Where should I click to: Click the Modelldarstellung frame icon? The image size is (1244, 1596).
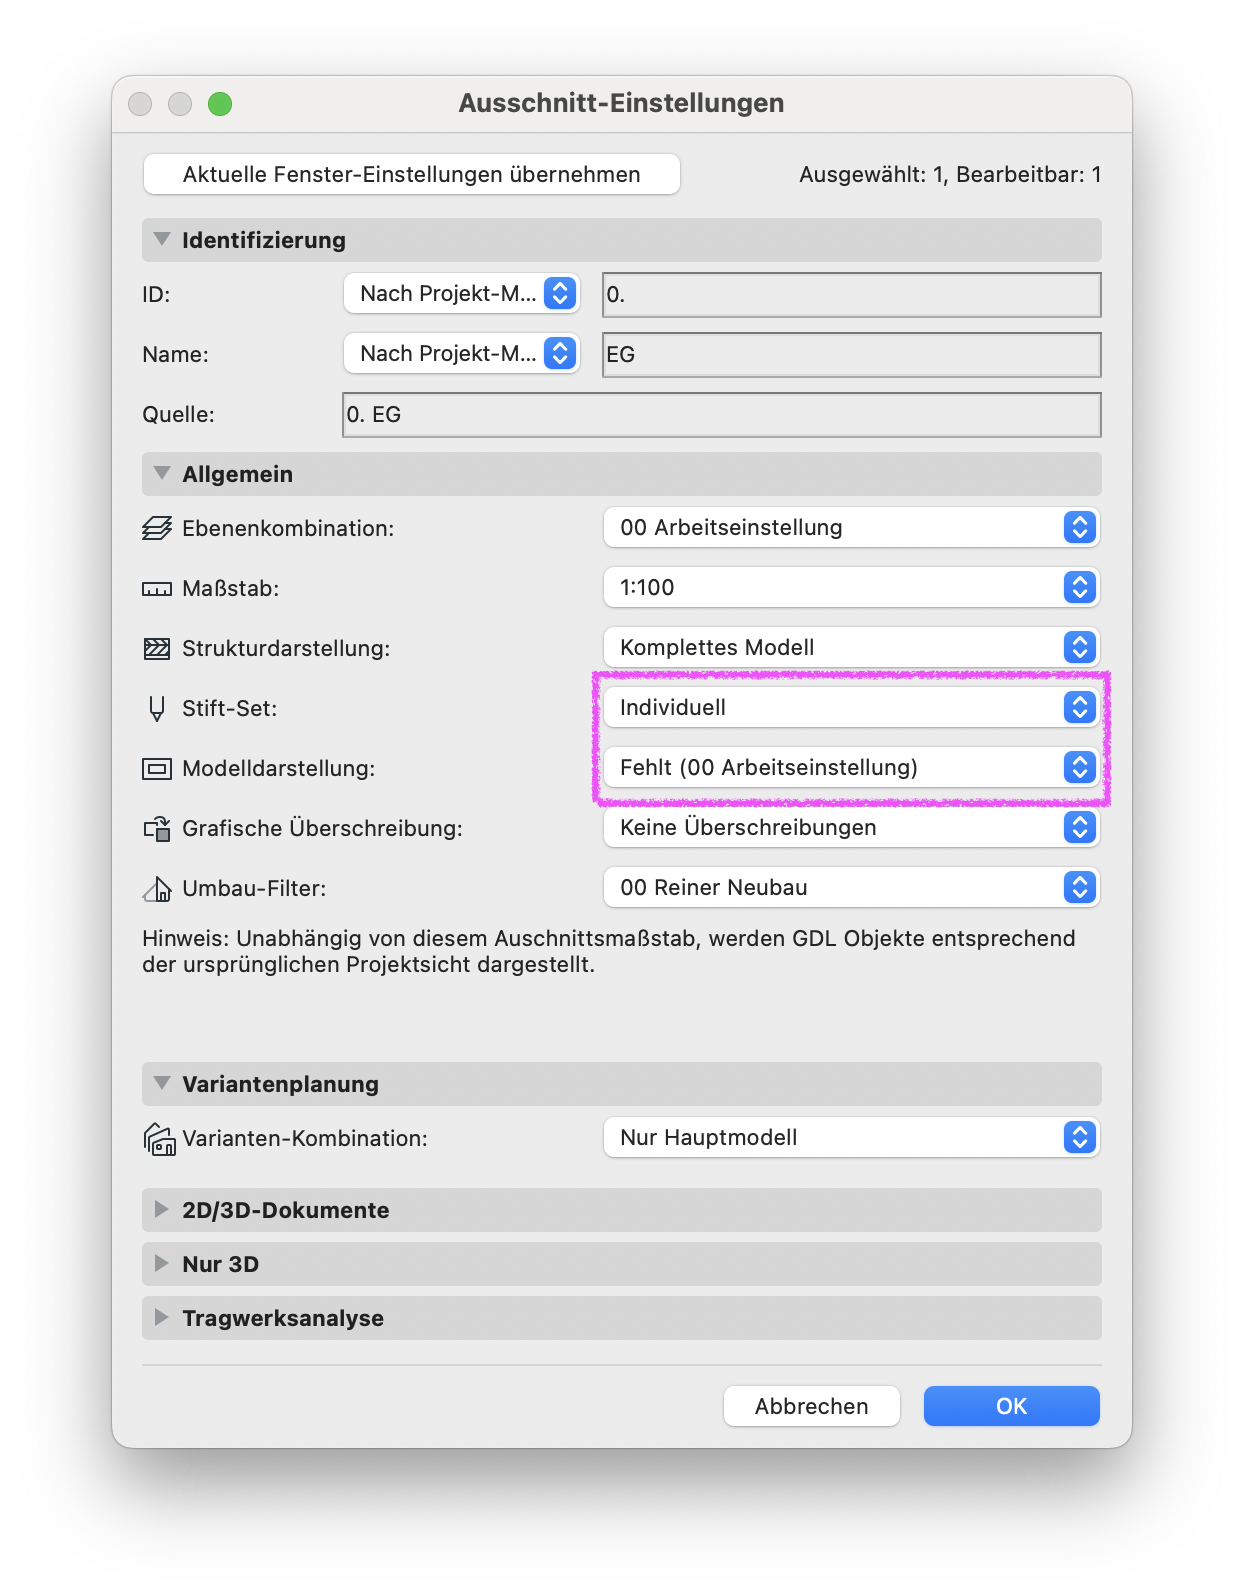pos(157,768)
